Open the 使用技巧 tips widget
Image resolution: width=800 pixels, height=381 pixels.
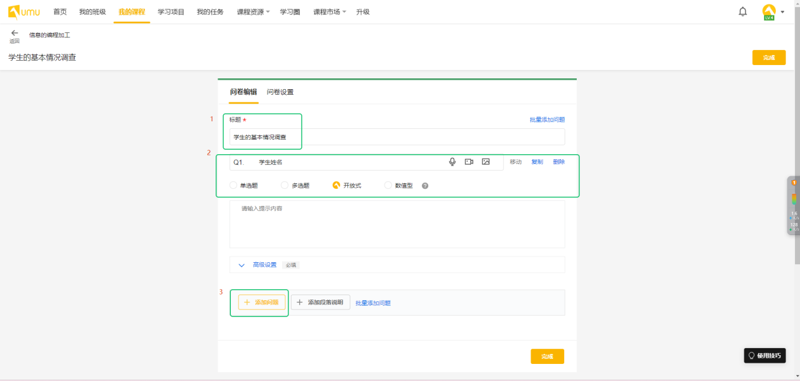point(765,355)
